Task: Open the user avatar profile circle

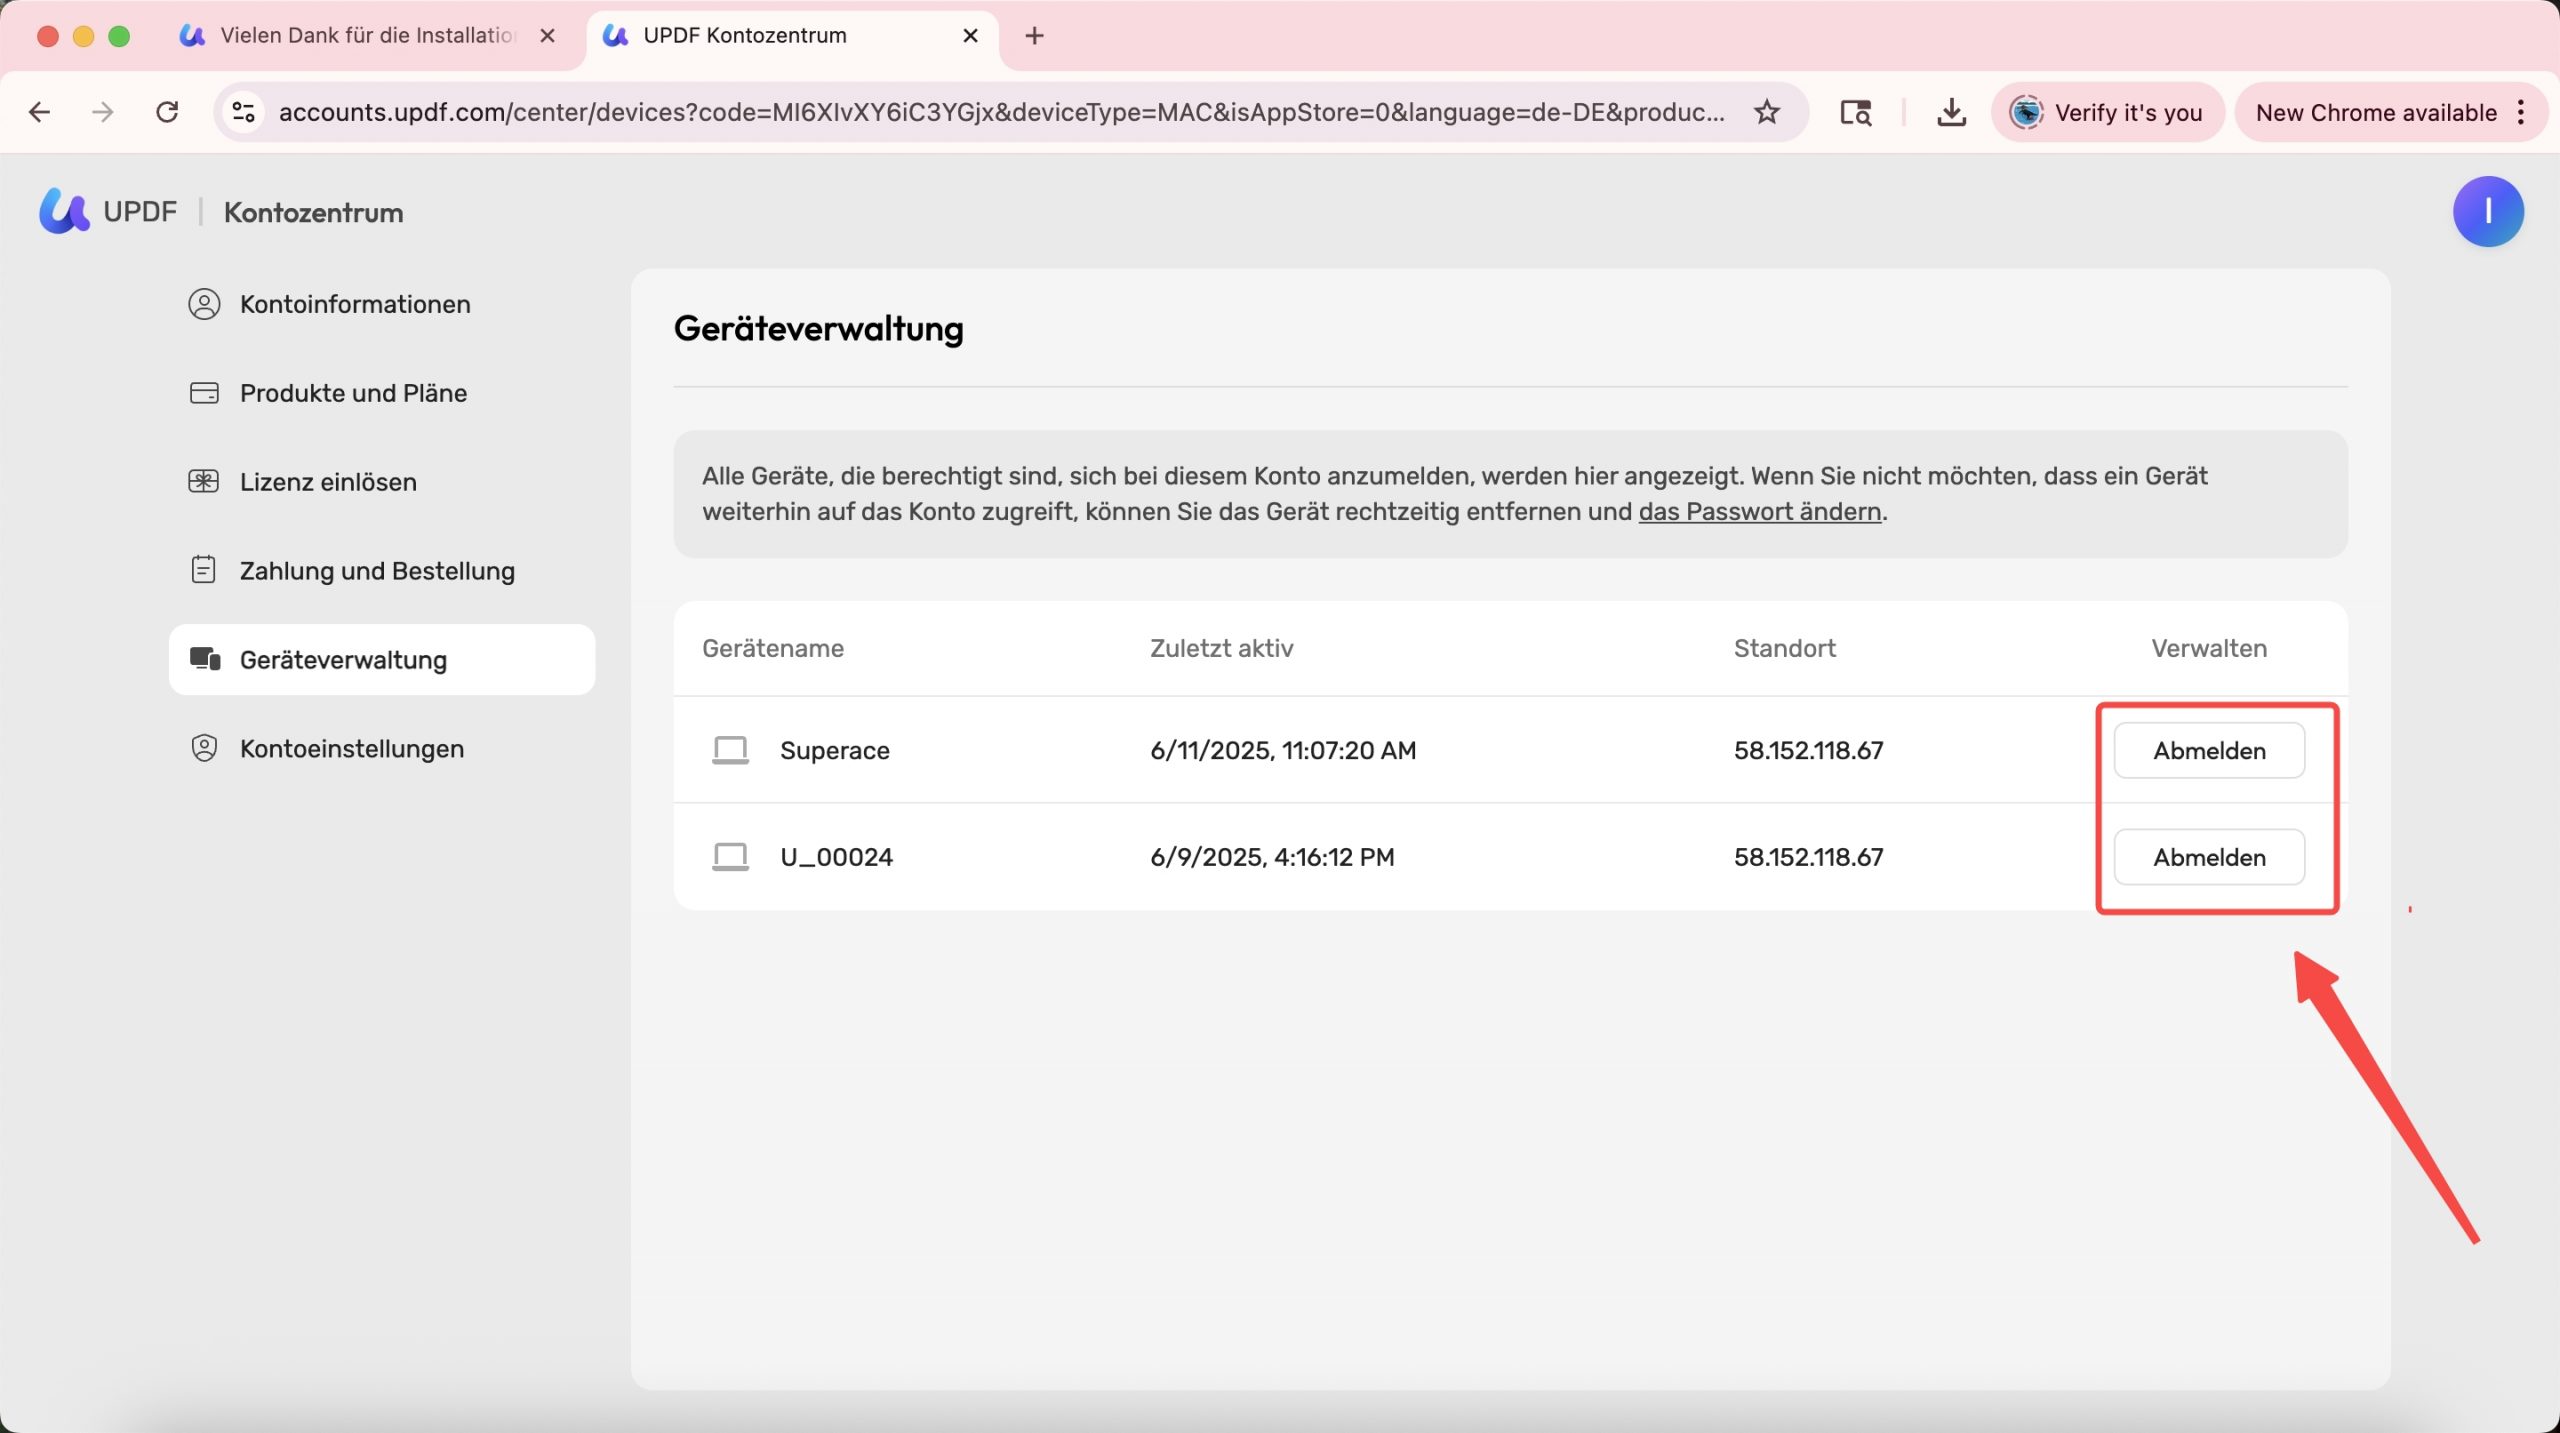Action: 2487,211
